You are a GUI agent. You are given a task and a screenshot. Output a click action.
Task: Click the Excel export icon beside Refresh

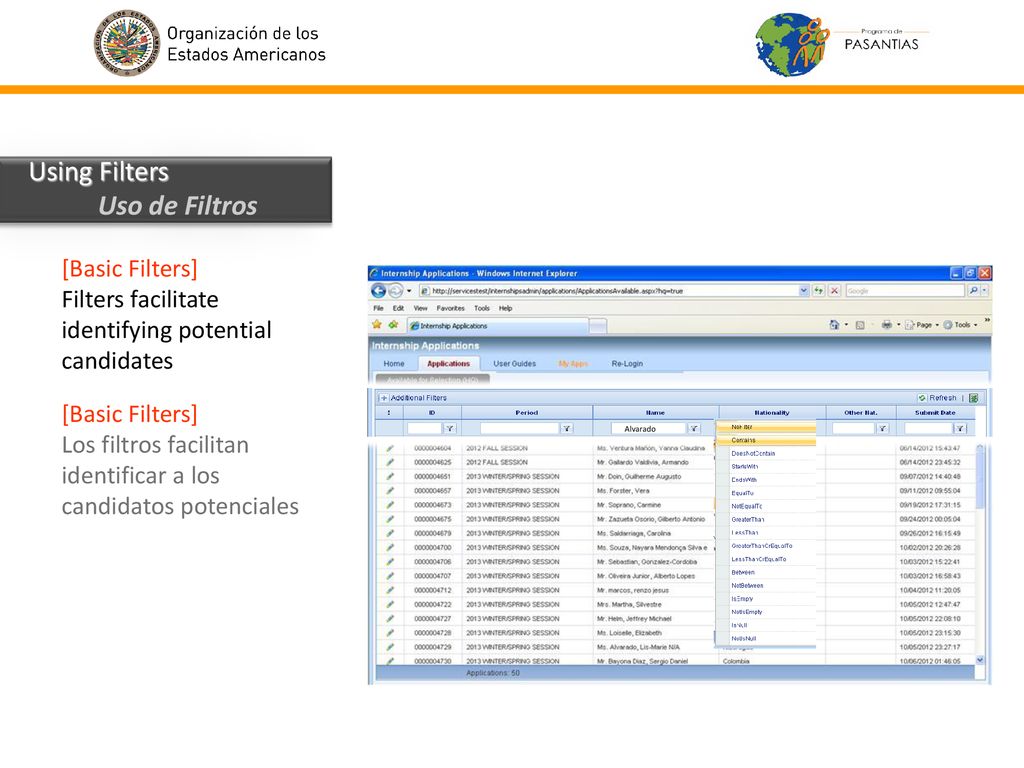pos(974,398)
